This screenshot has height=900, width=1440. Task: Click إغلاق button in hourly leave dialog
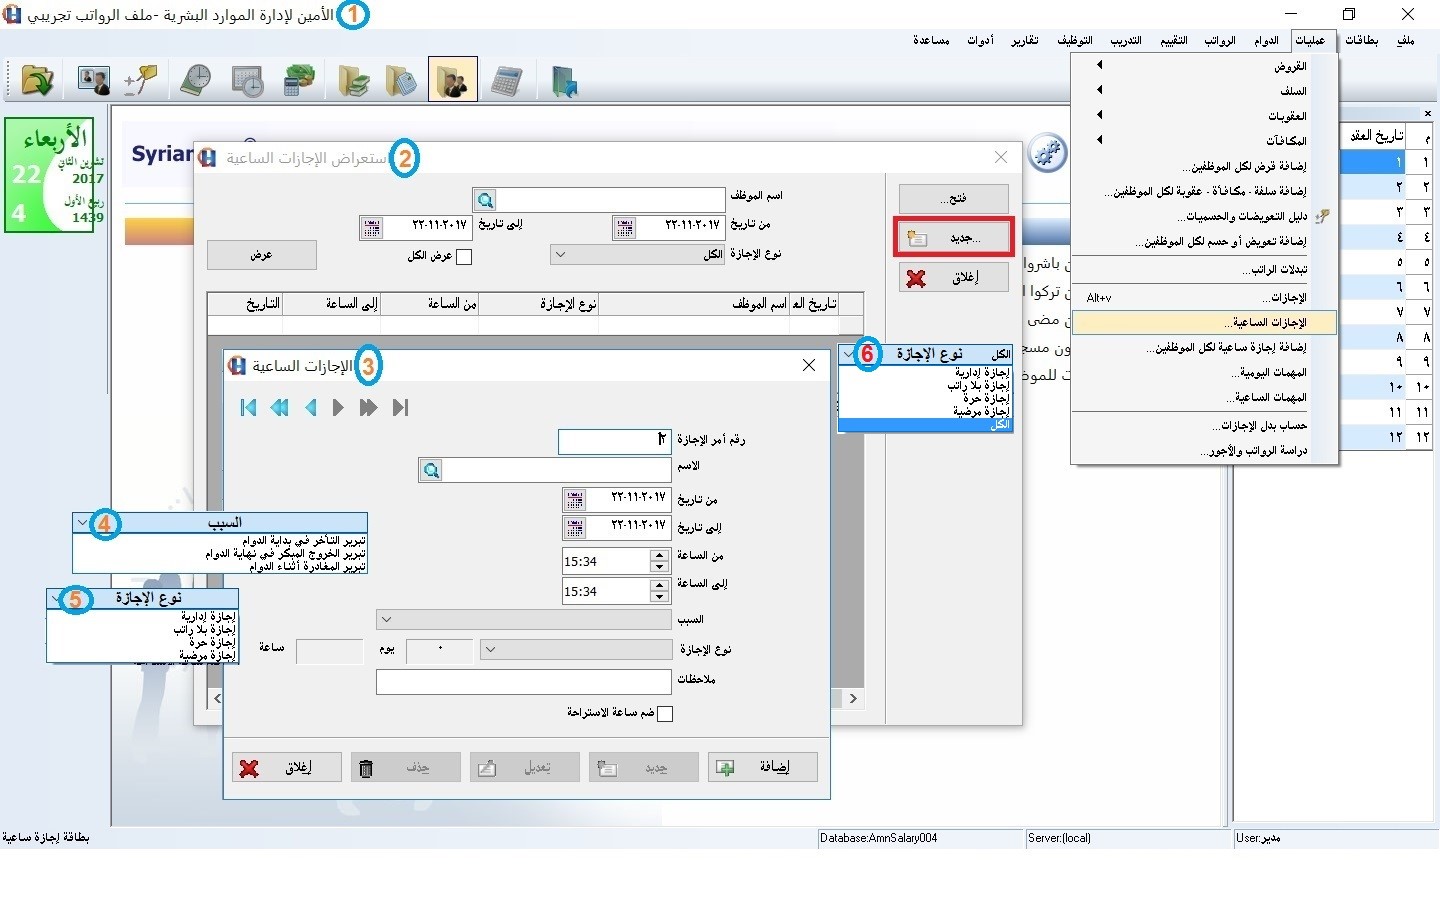[x=287, y=767]
